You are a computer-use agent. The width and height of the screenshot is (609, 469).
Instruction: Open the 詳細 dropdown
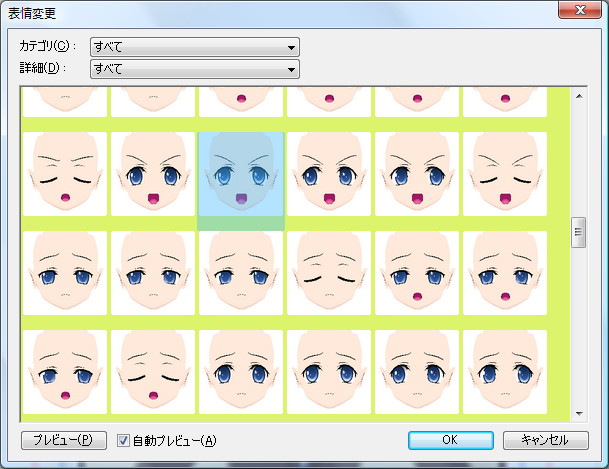coord(195,69)
